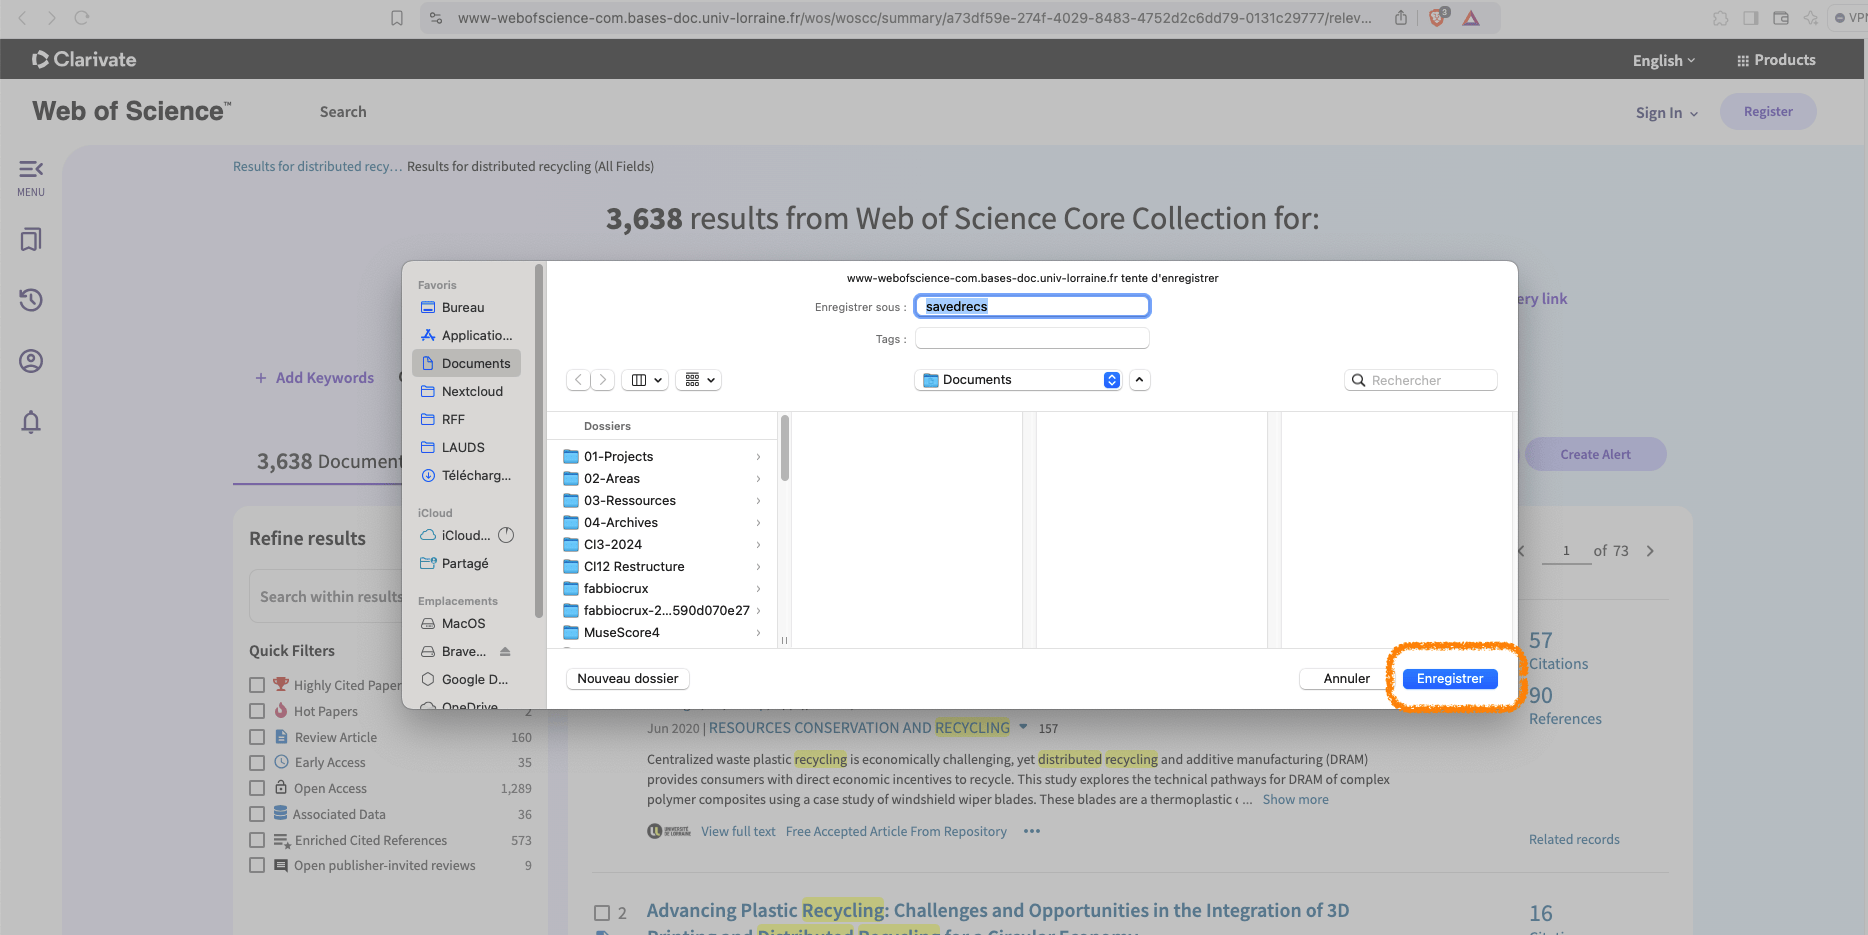
Task: Click the Annuler button
Action: coord(1346,679)
